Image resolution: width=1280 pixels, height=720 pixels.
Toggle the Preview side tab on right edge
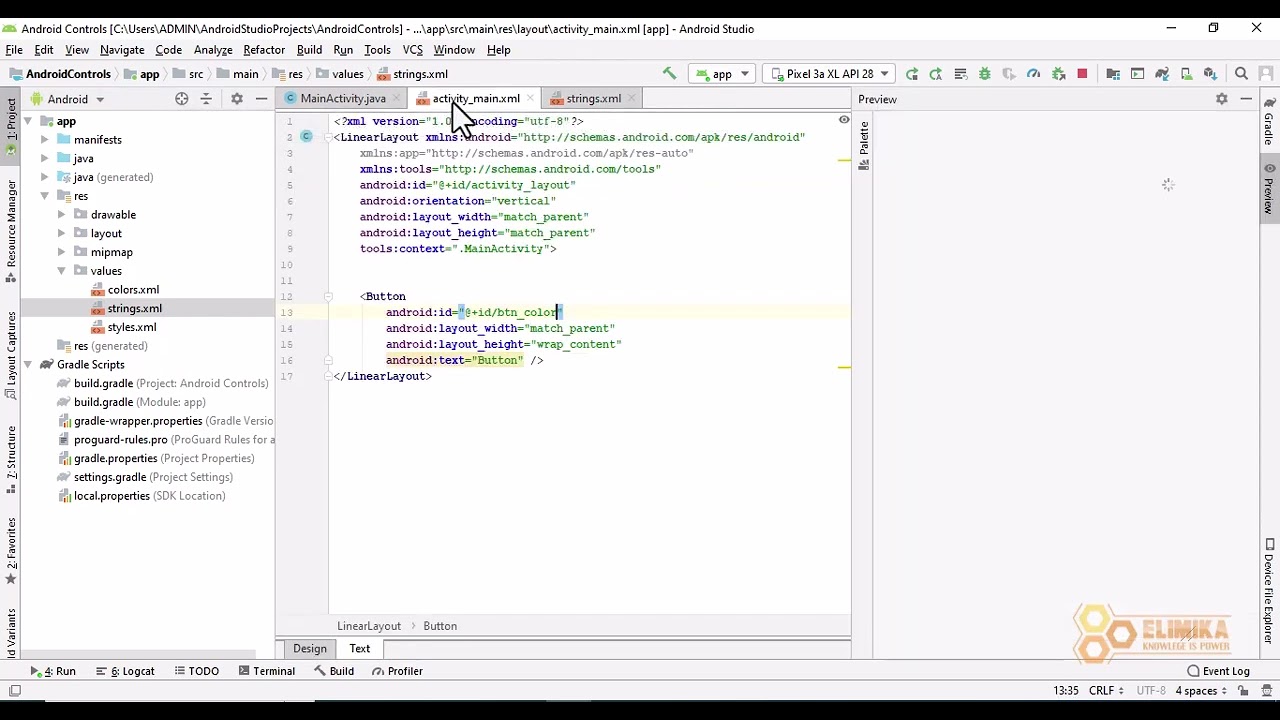pos(1269,188)
